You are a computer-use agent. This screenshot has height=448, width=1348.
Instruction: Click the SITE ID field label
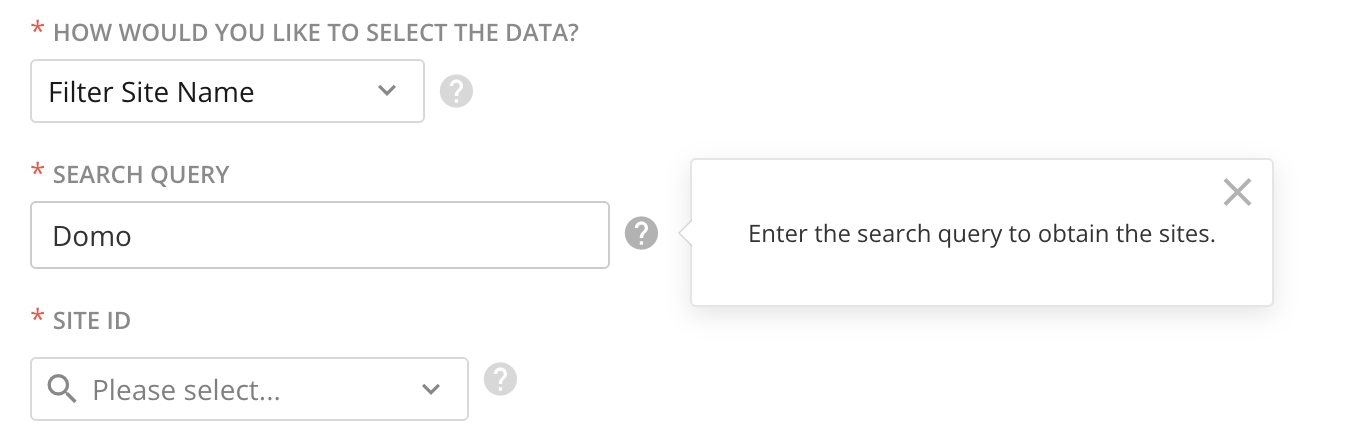[x=92, y=322]
